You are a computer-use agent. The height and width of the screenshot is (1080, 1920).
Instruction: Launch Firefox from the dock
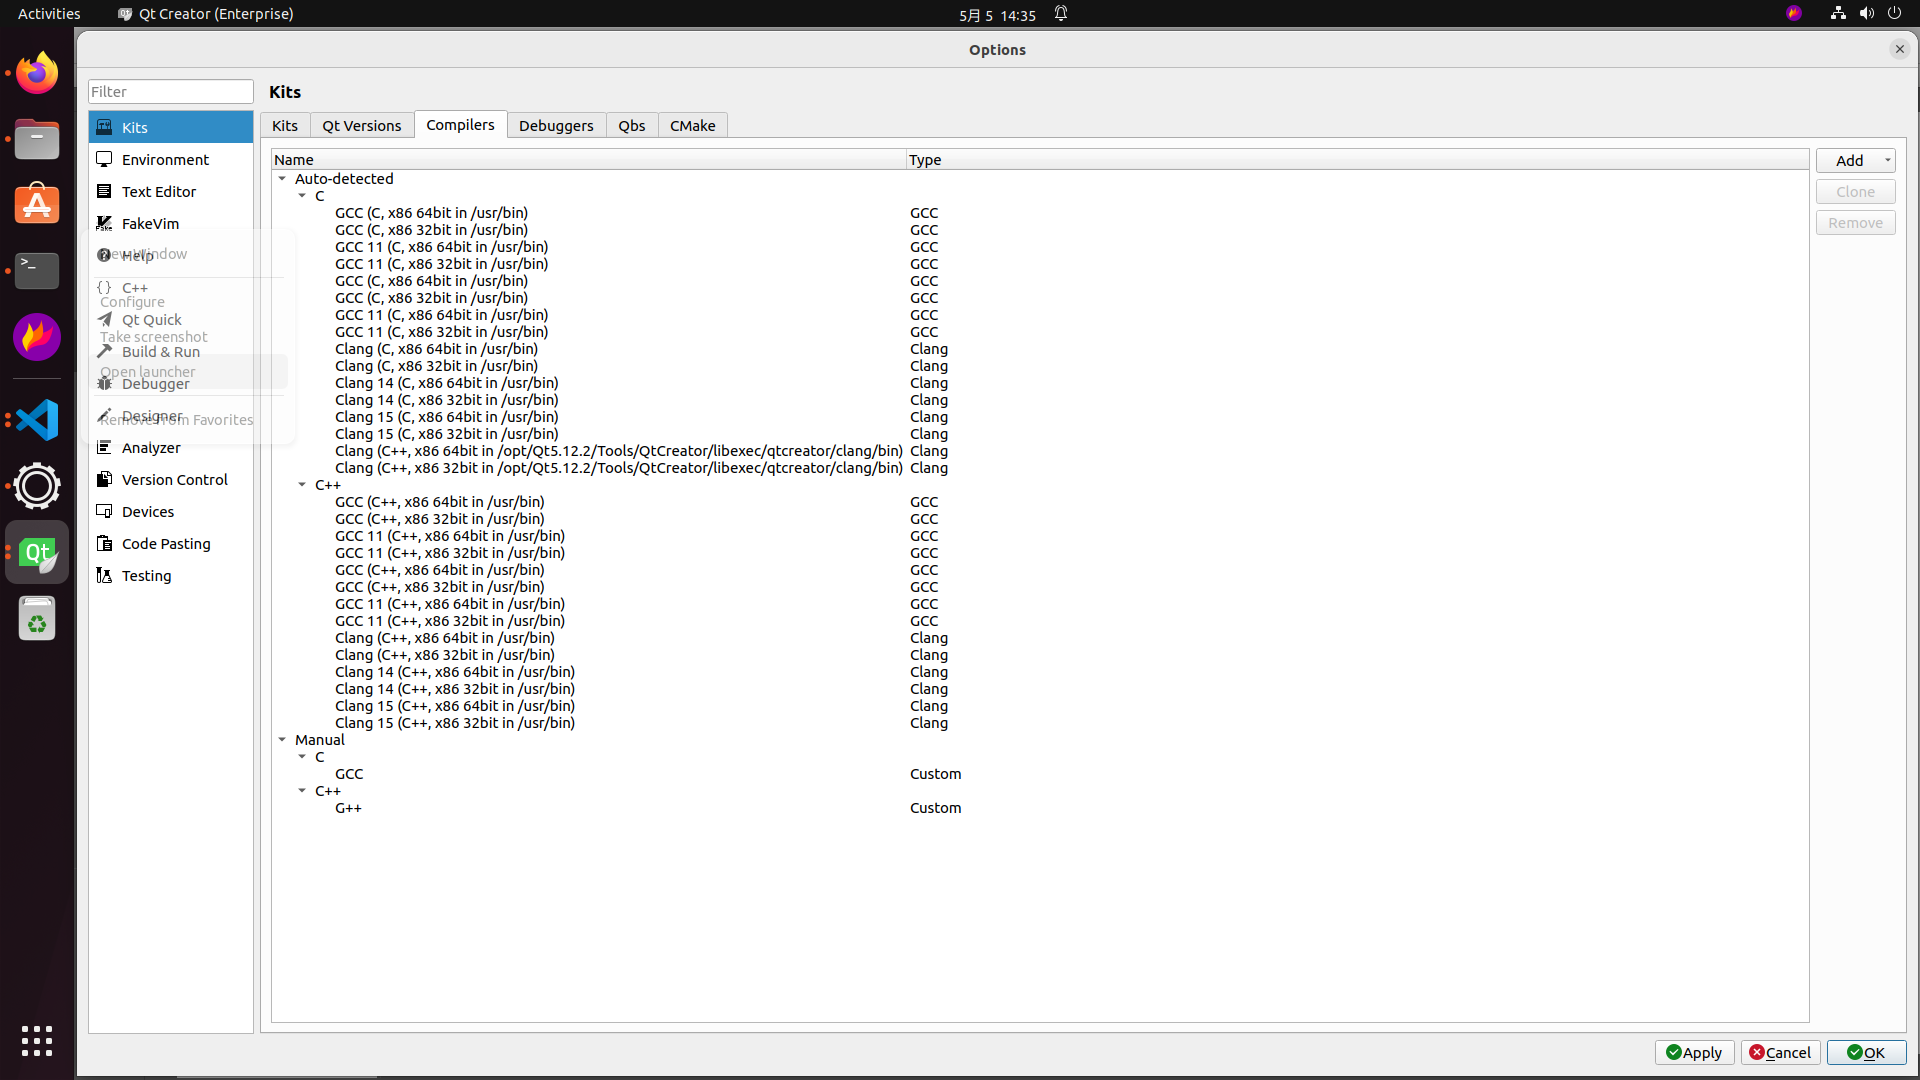click(36, 72)
